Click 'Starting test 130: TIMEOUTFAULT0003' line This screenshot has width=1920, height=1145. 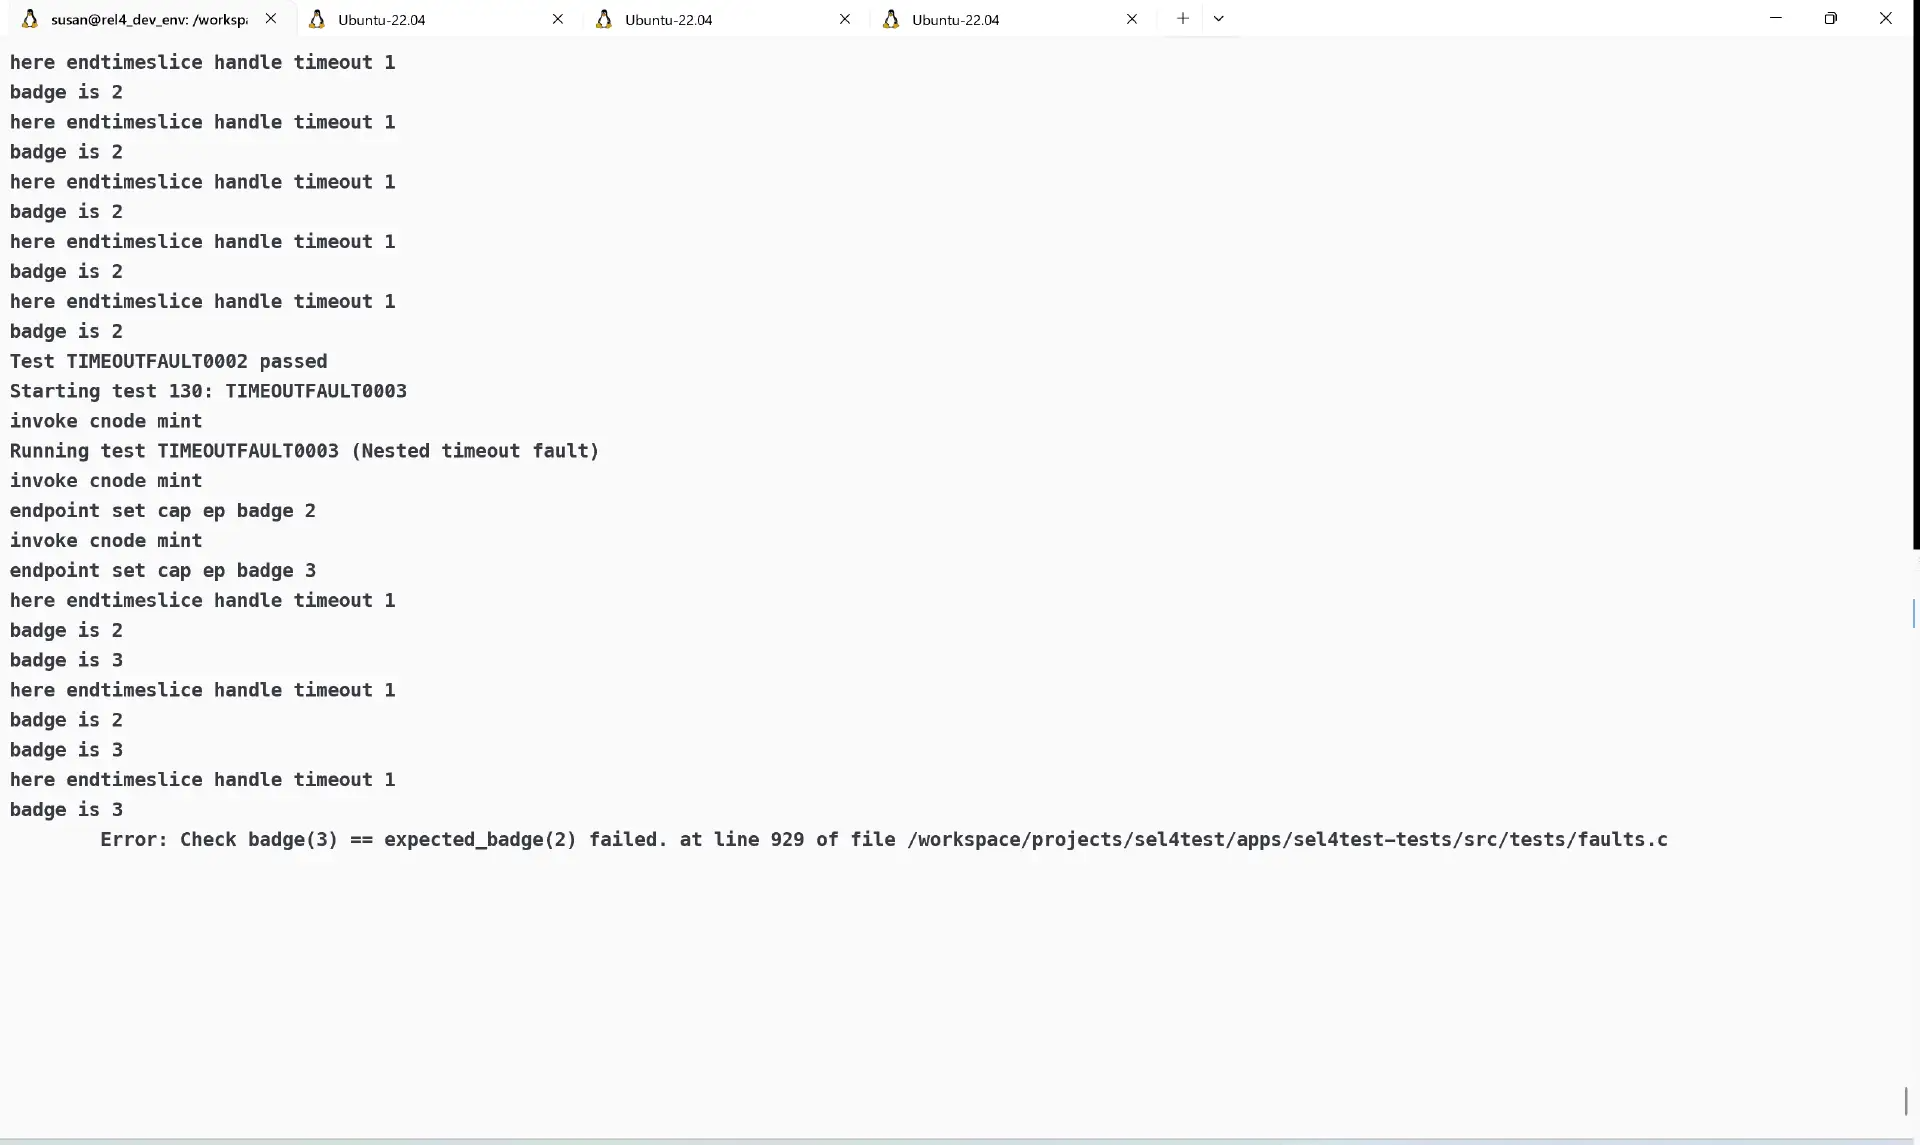(x=208, y=392)
